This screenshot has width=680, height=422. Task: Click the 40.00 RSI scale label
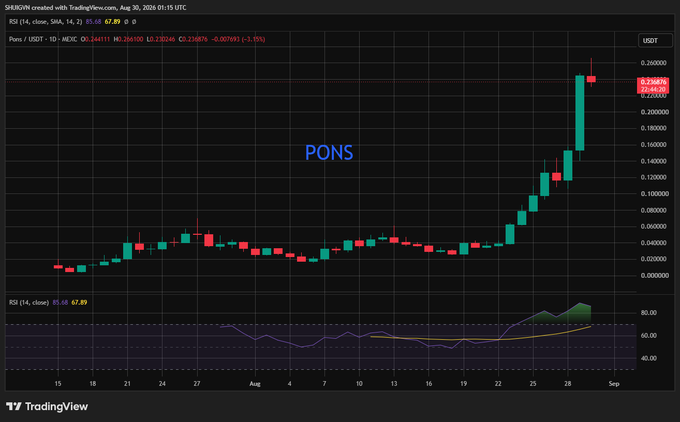649,358
